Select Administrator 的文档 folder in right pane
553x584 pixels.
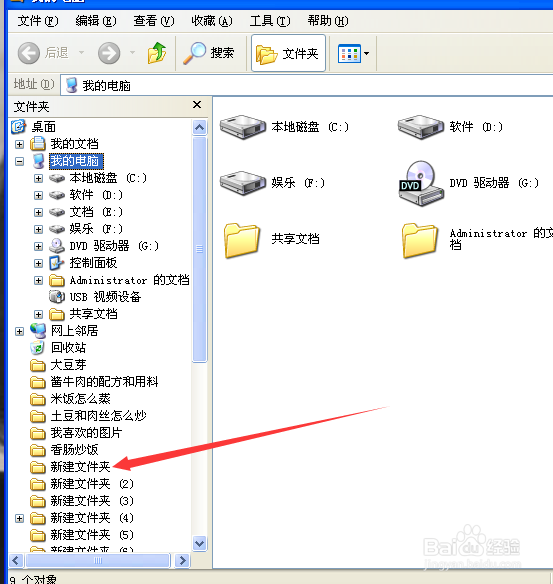(477, 240)
